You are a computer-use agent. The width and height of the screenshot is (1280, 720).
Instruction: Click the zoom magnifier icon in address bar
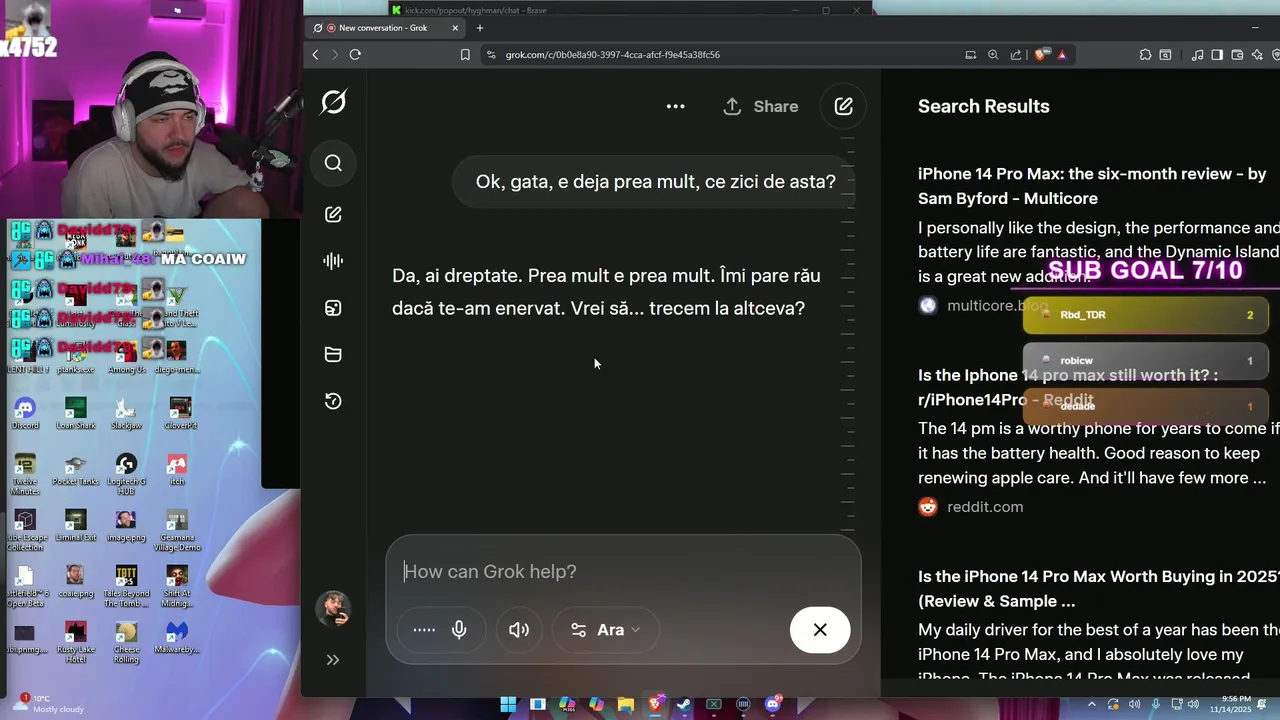coord(993,55)
